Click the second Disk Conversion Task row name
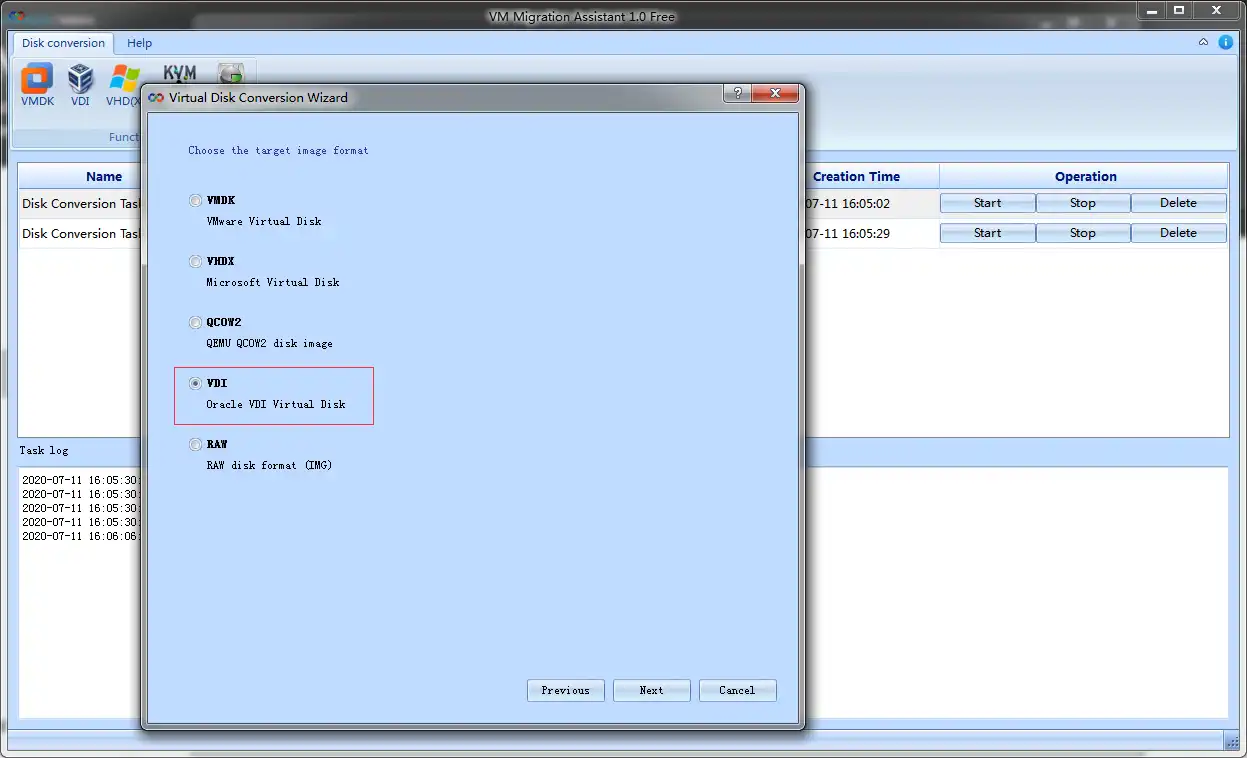Screen dimensions: 1247x758 82,233
